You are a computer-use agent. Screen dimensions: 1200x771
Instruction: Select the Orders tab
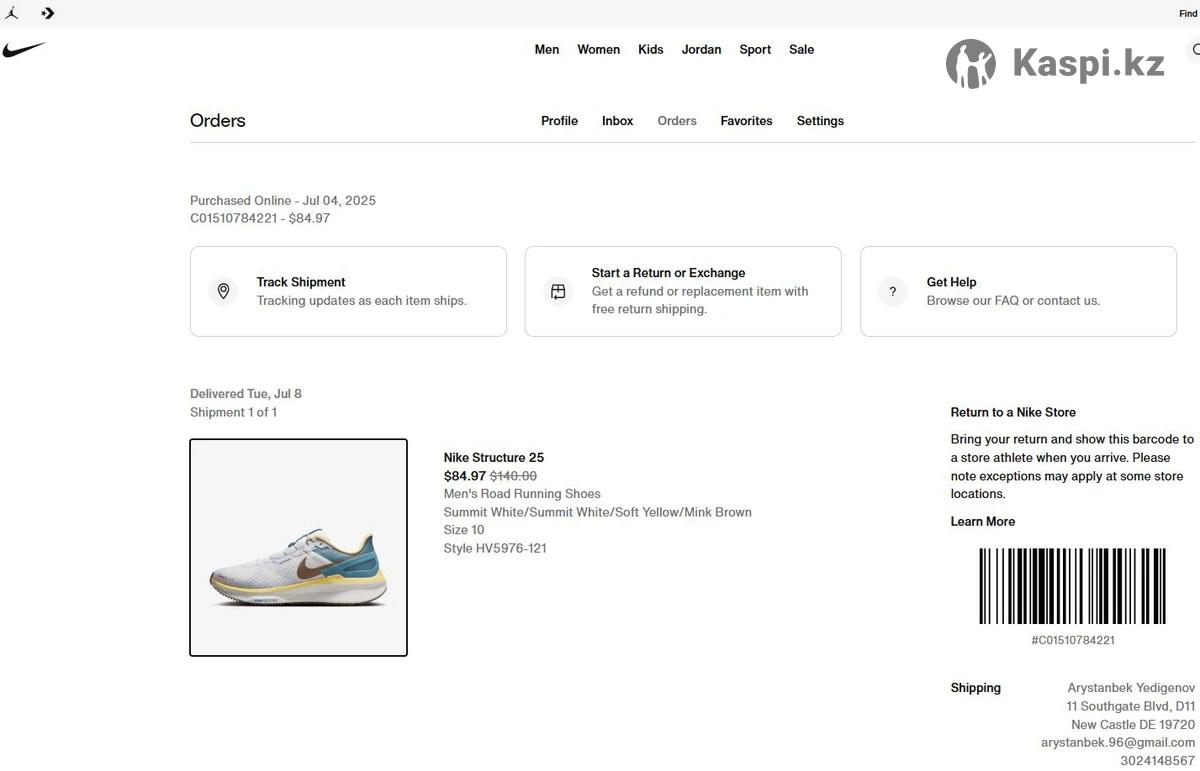tap(677, 121)
